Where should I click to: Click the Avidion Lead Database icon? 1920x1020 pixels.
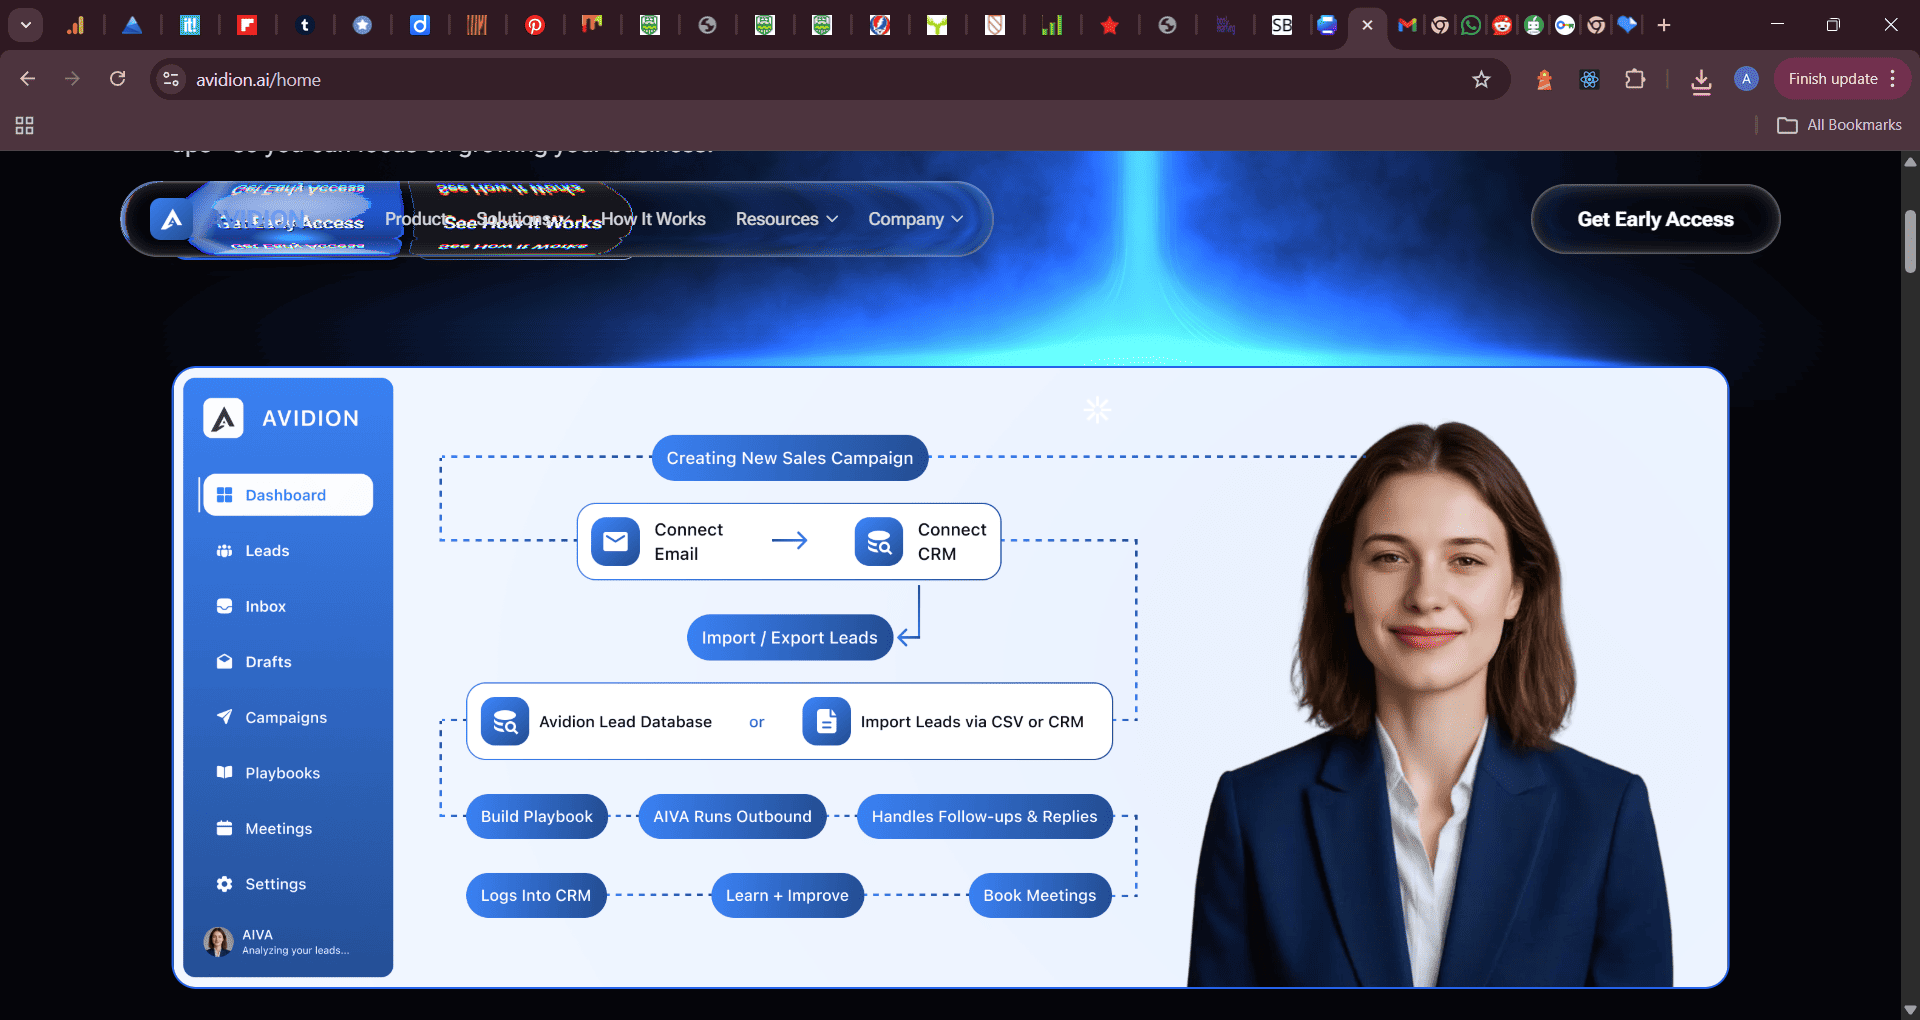[505, 721]
